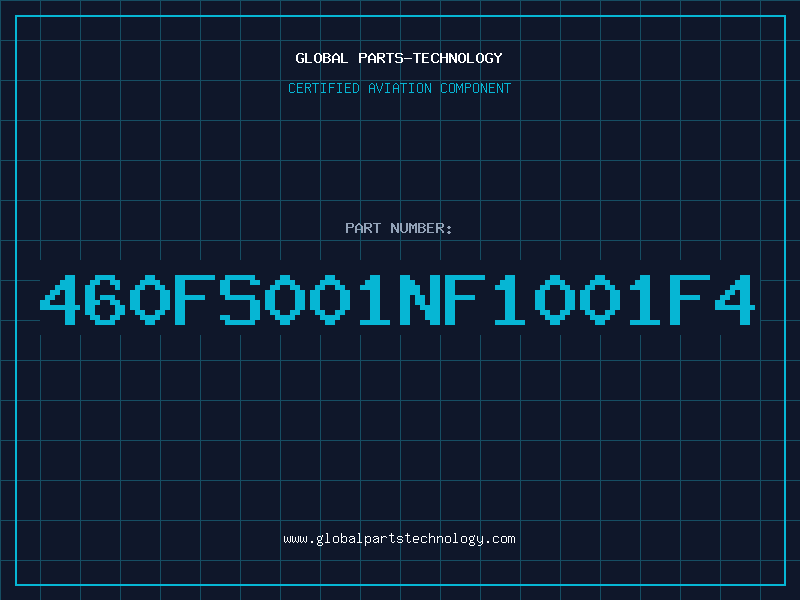Click the GLOBAL PARTS-TECHNOLOGY heading
800x600 pixels.
click(399, 58)
